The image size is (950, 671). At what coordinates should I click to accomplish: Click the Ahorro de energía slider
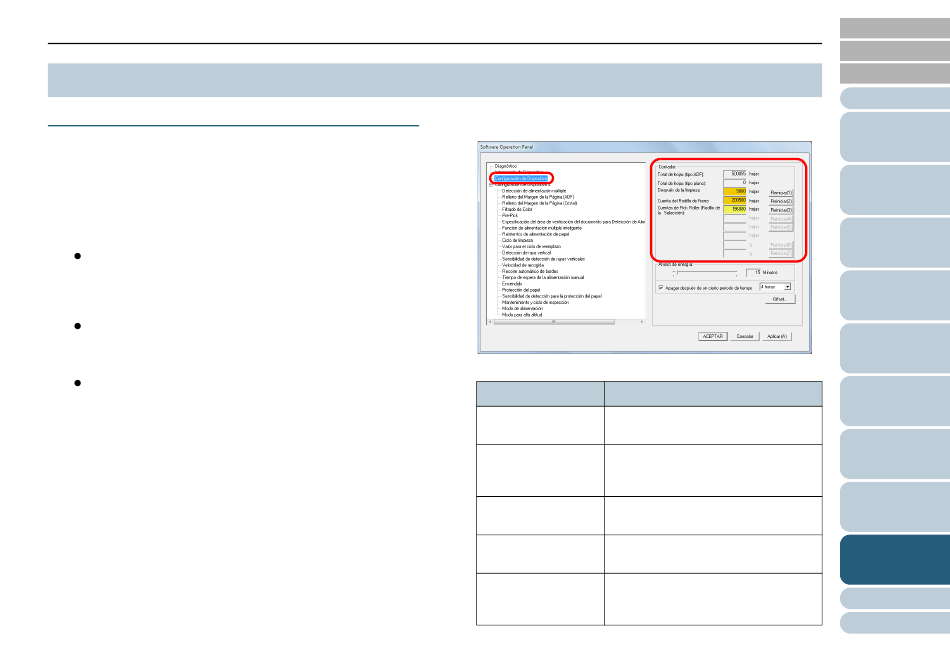[705, 273]
